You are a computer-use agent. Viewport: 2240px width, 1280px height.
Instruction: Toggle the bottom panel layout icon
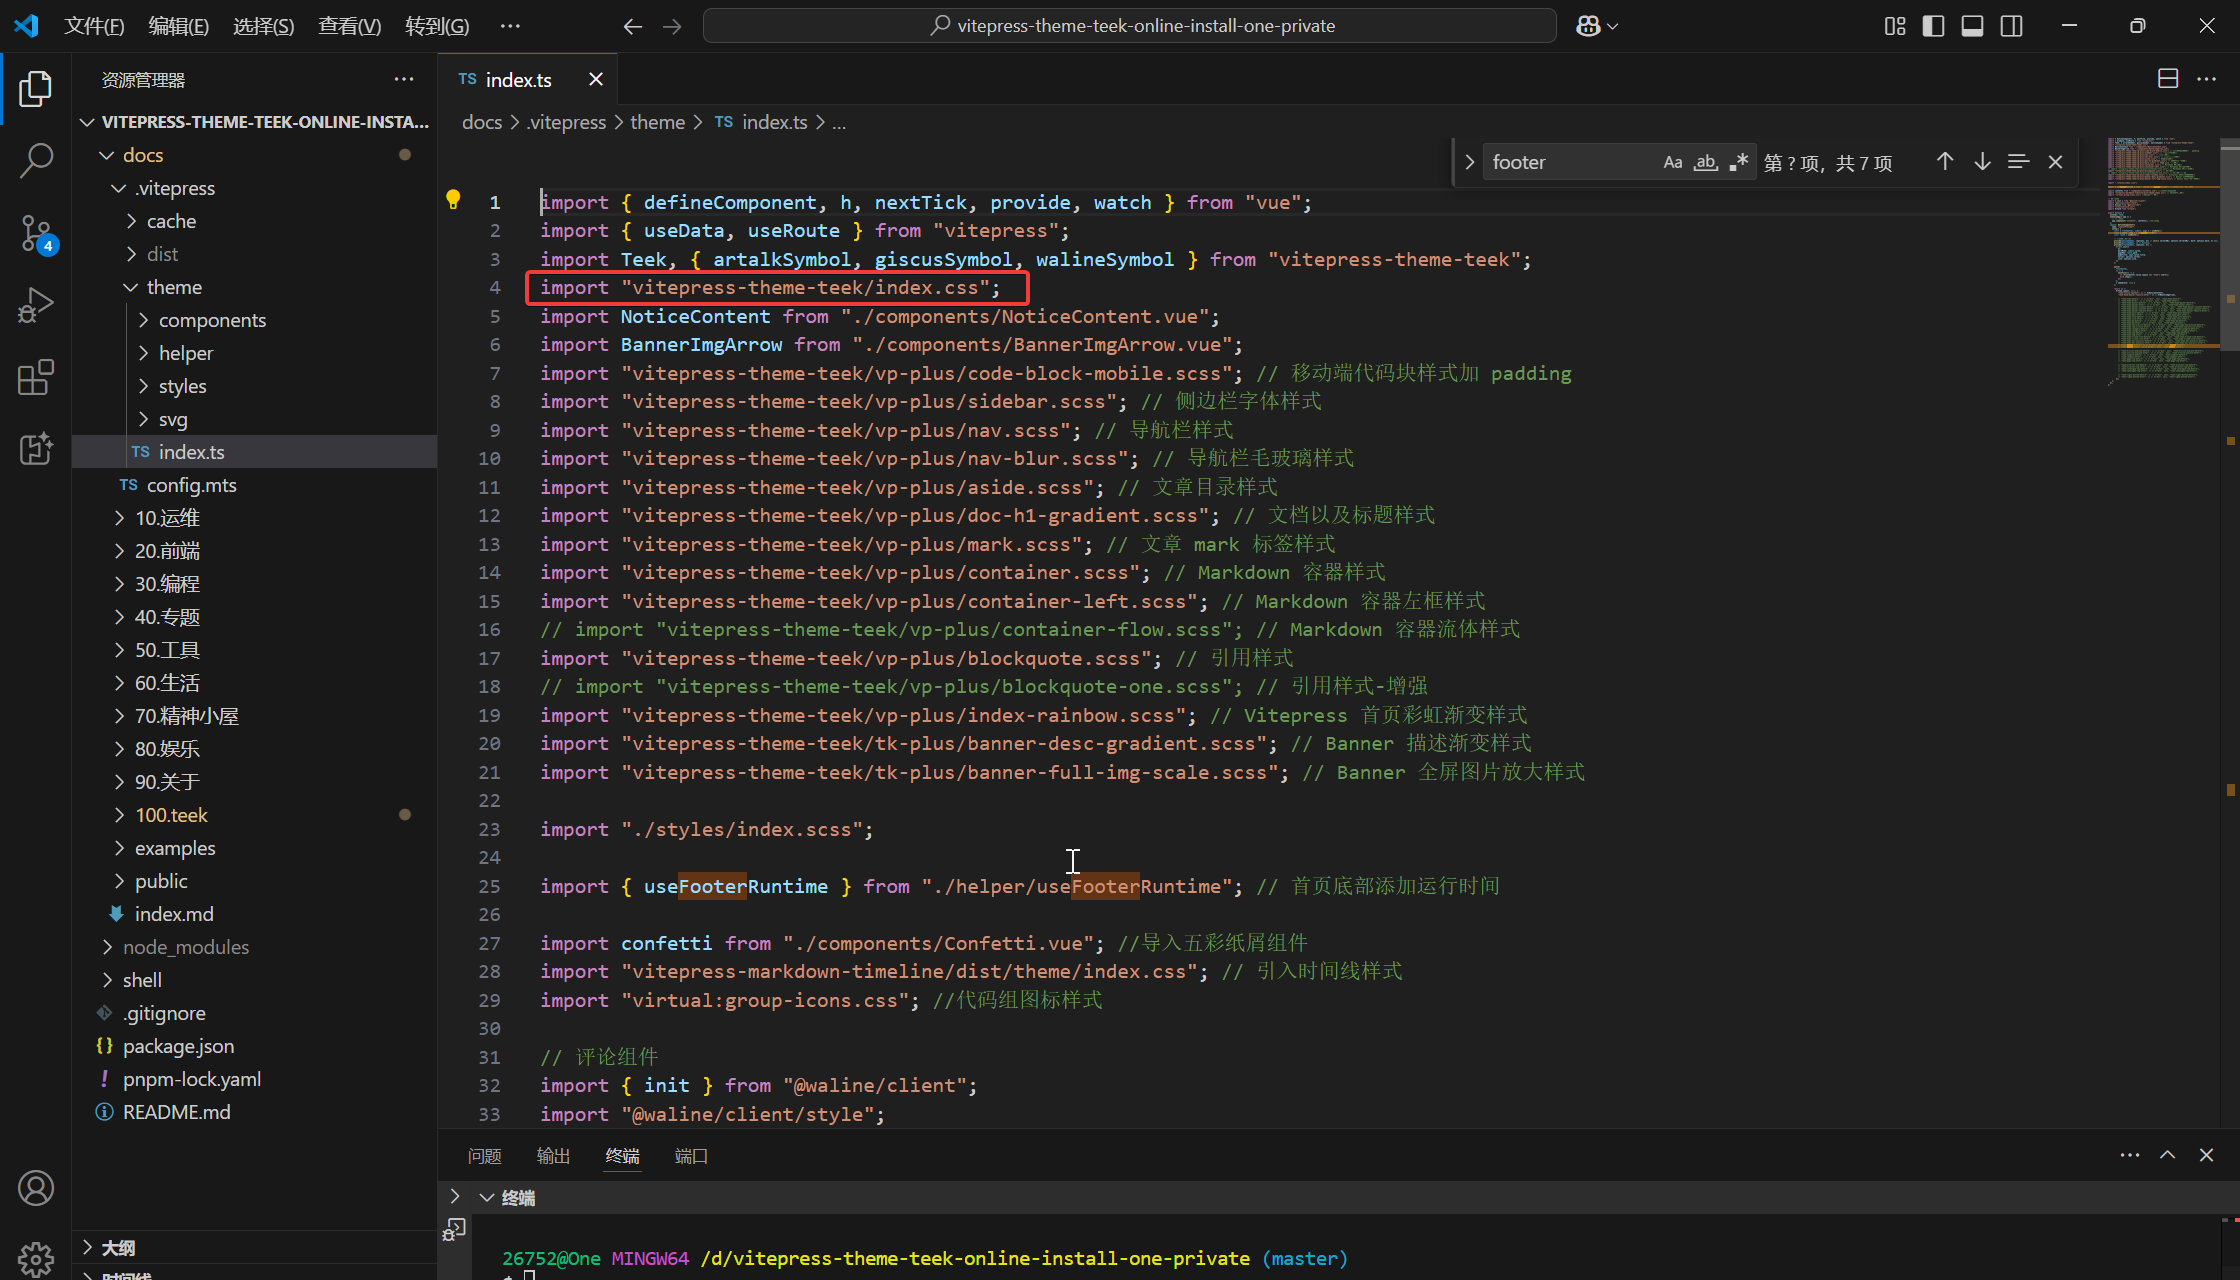(x=1972, y=26)
